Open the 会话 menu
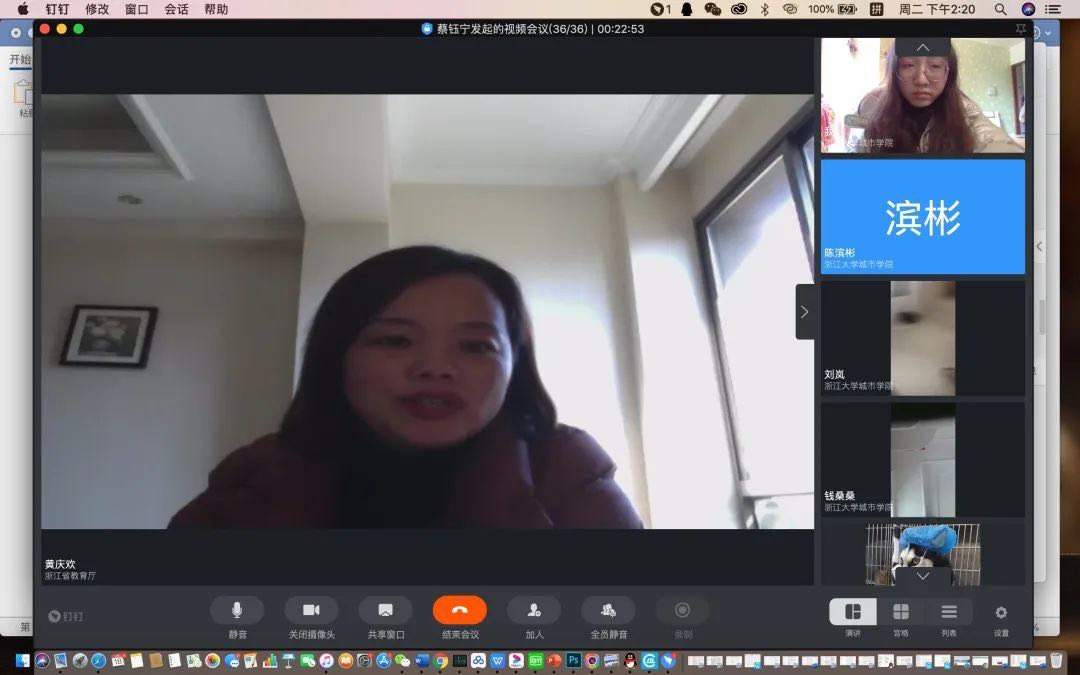This screenshot has height=675, width=1080. tap(176, 9)
